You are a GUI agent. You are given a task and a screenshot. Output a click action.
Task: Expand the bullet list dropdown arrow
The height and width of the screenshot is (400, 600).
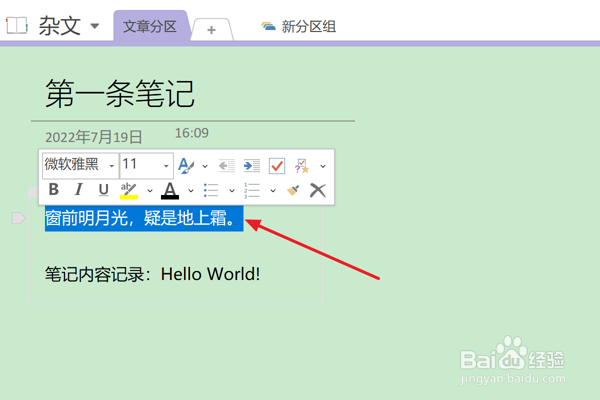232,191
